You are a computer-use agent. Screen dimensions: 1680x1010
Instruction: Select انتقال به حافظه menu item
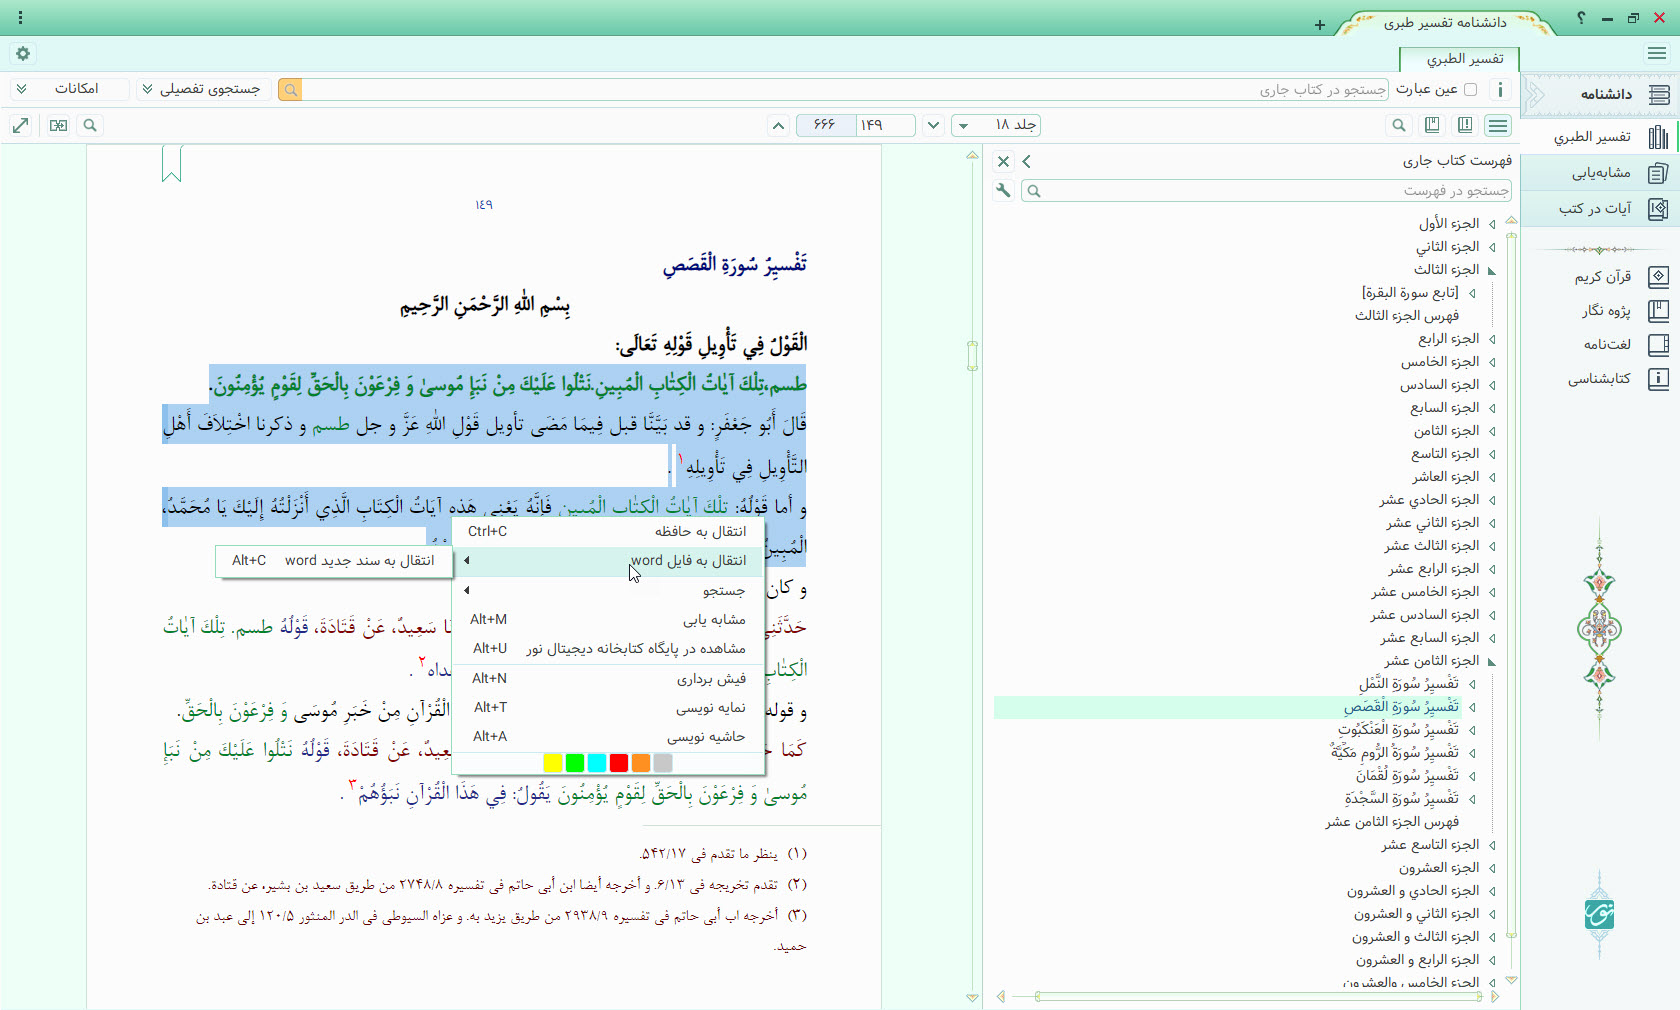608,531
